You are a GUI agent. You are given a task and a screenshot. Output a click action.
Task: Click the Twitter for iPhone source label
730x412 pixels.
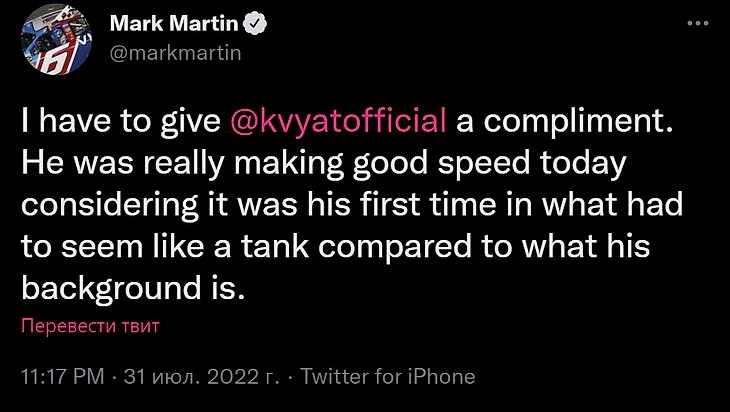tap(387, 377)
